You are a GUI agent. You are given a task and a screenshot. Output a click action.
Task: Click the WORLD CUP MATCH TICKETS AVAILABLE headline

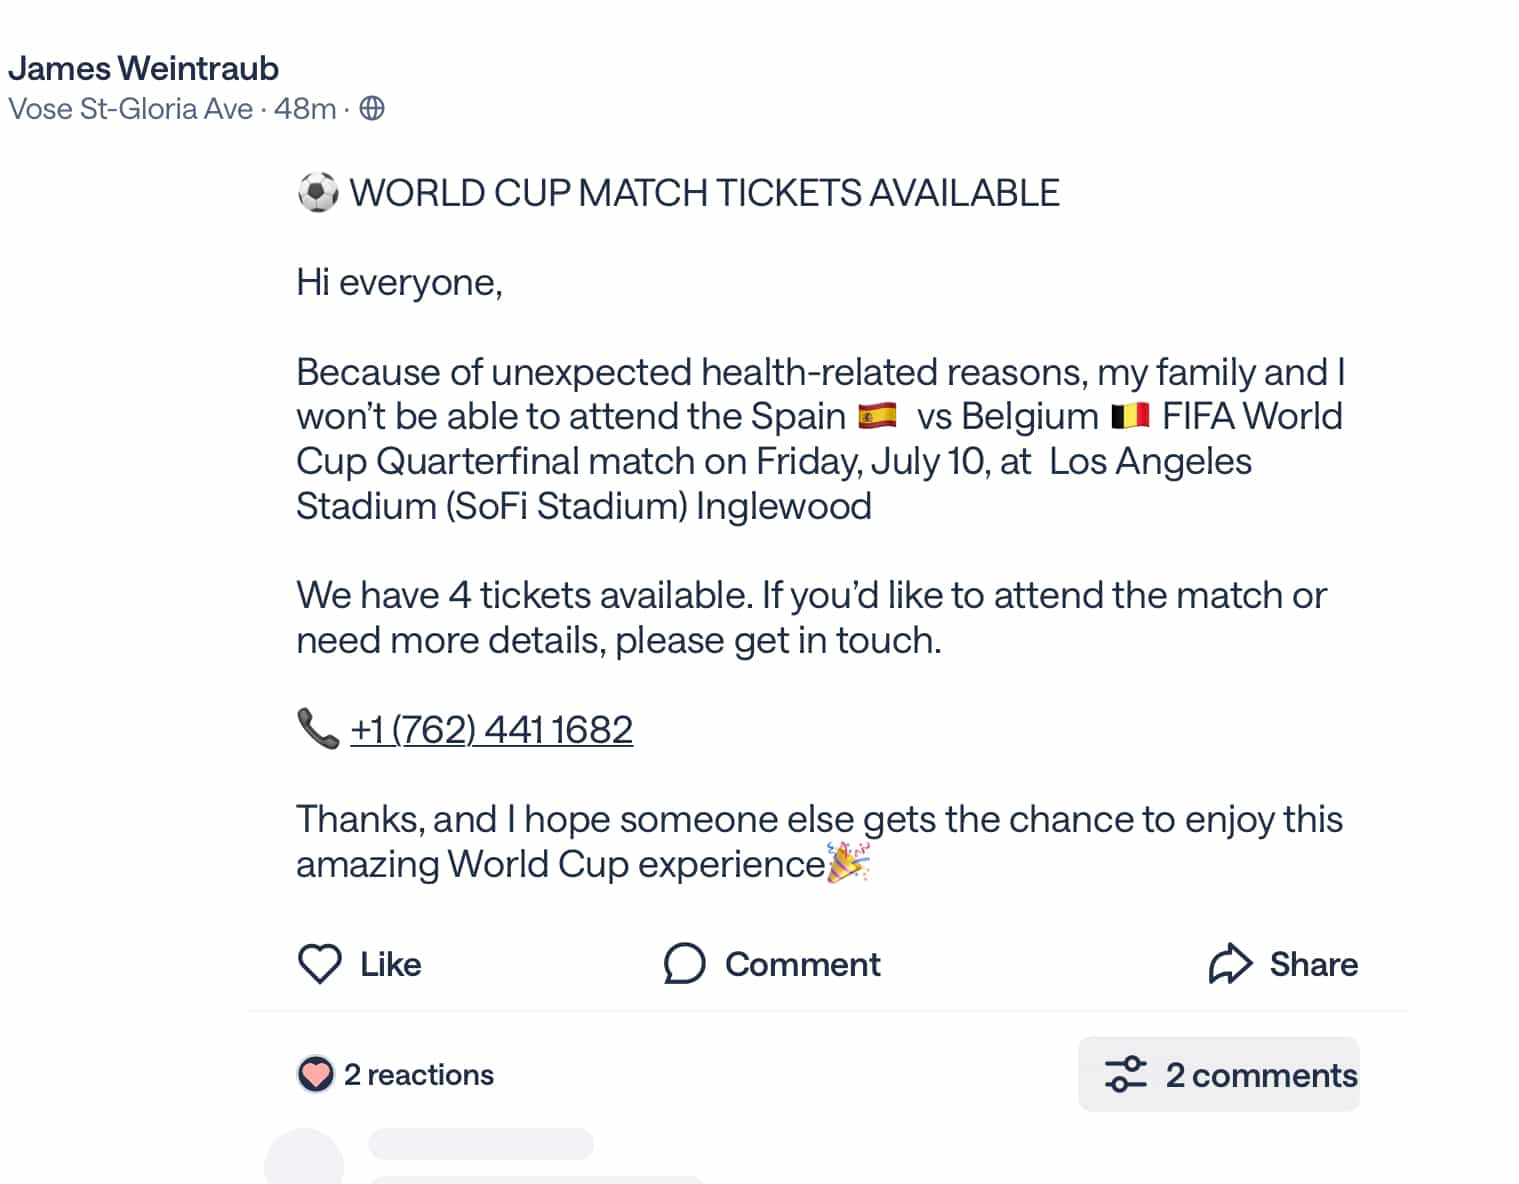click(704, 193)
